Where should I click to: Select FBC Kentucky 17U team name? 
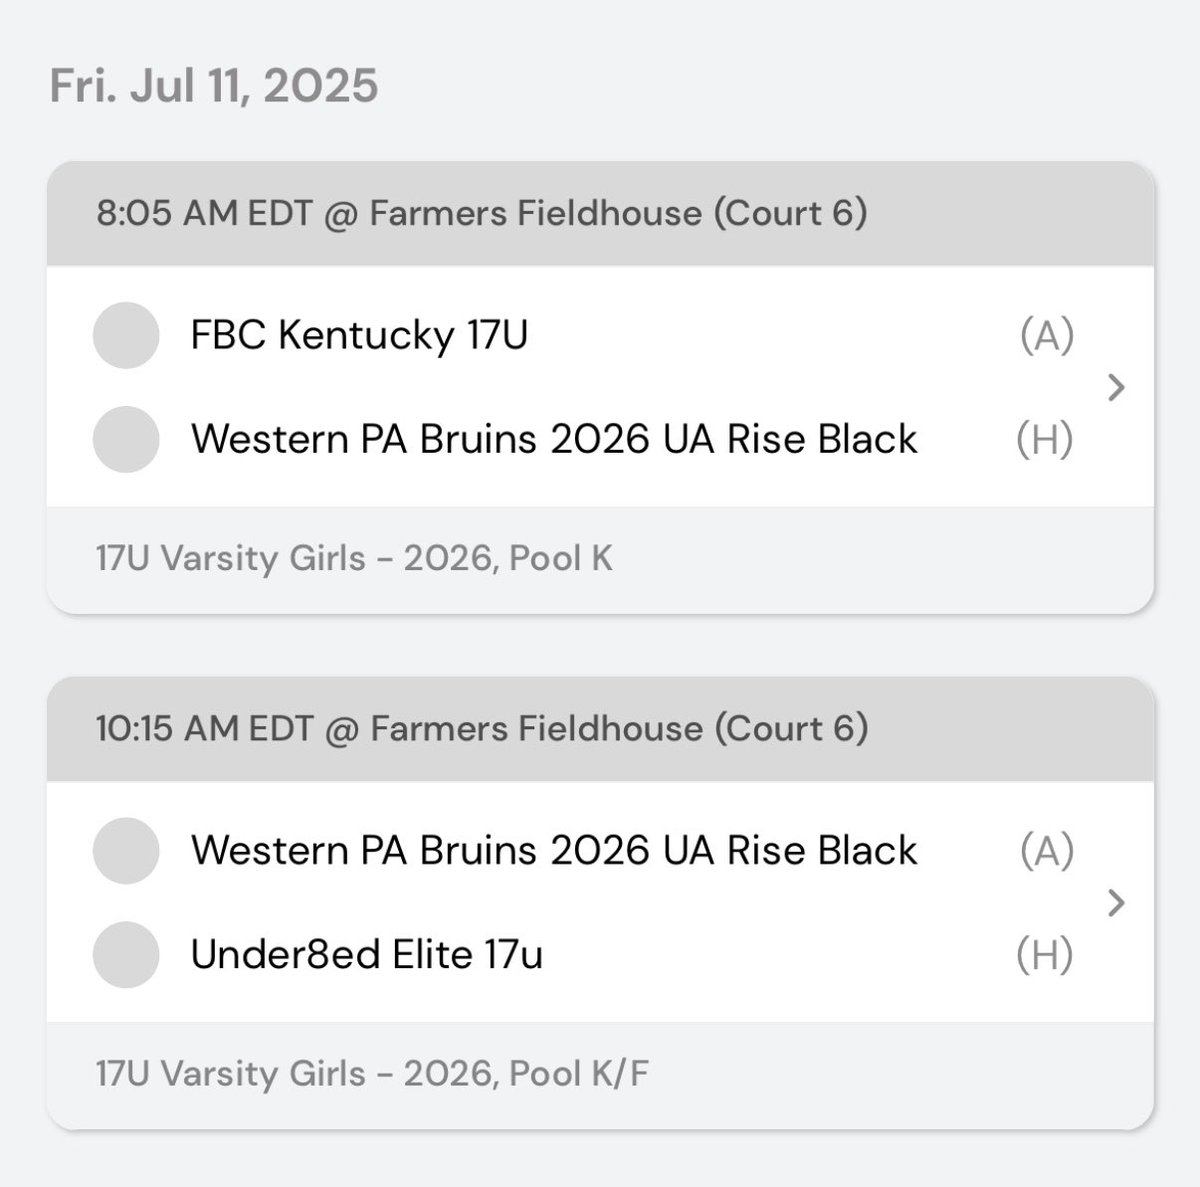tap(359, 335)
